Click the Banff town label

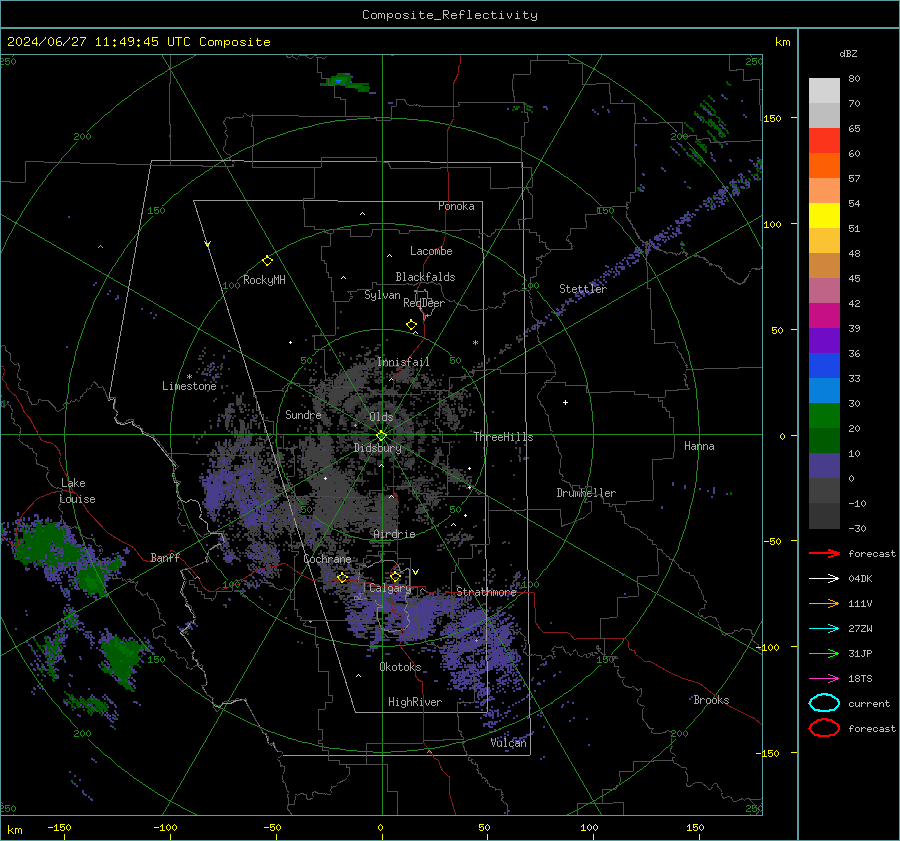click(x=165, y=557)
